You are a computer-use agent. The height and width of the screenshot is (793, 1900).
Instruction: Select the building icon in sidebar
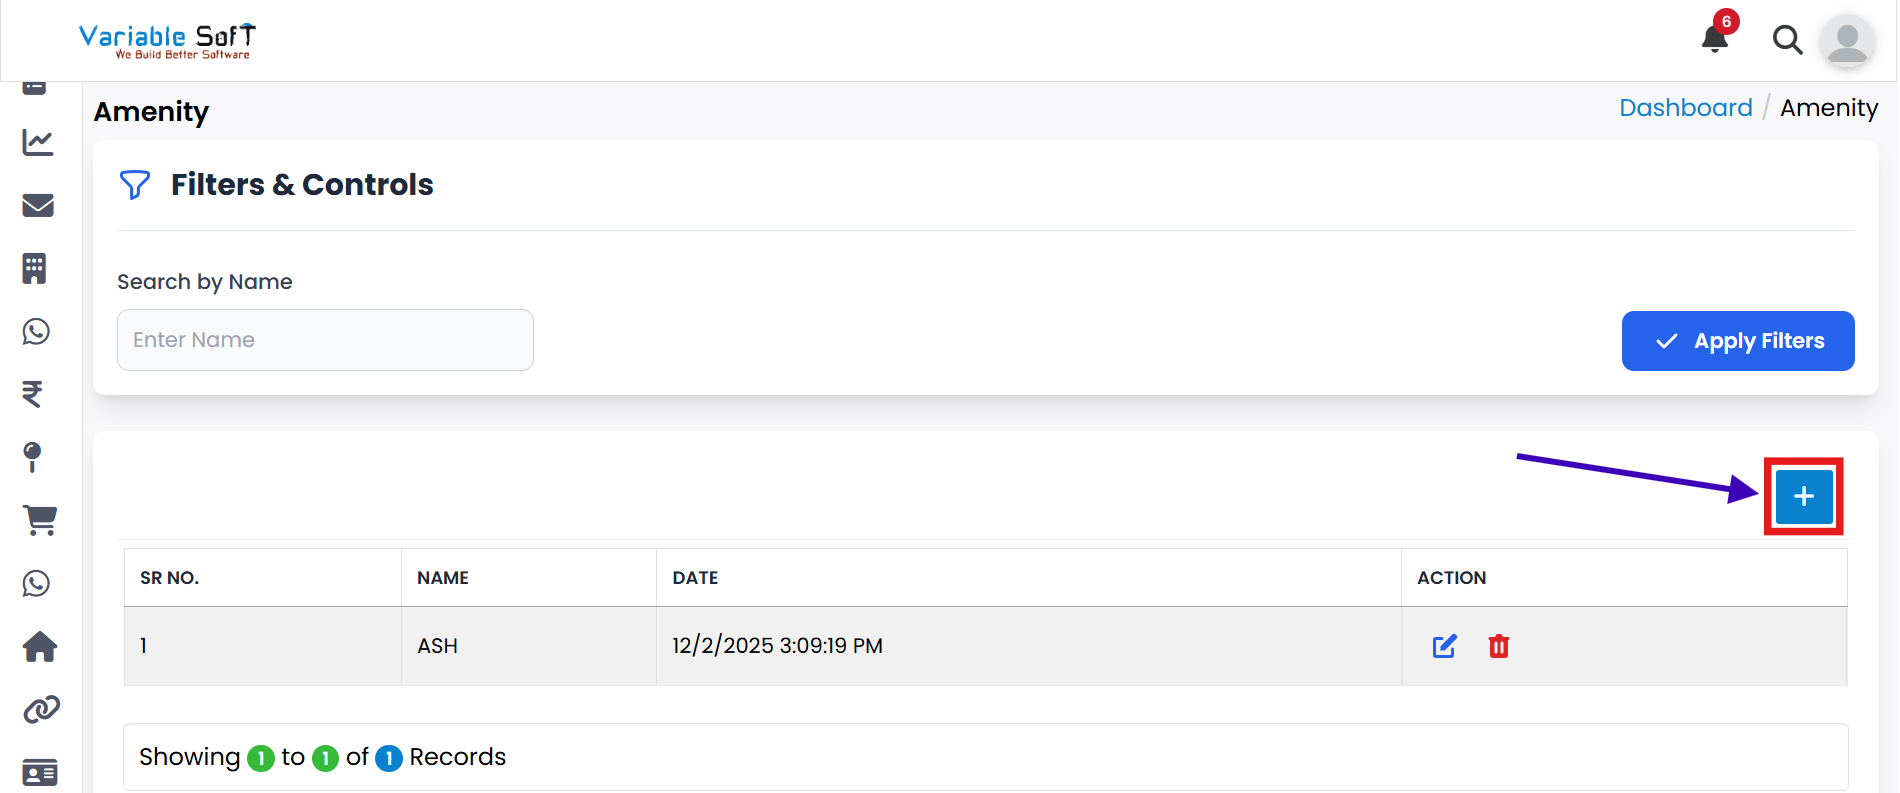[x=35, y=268]
